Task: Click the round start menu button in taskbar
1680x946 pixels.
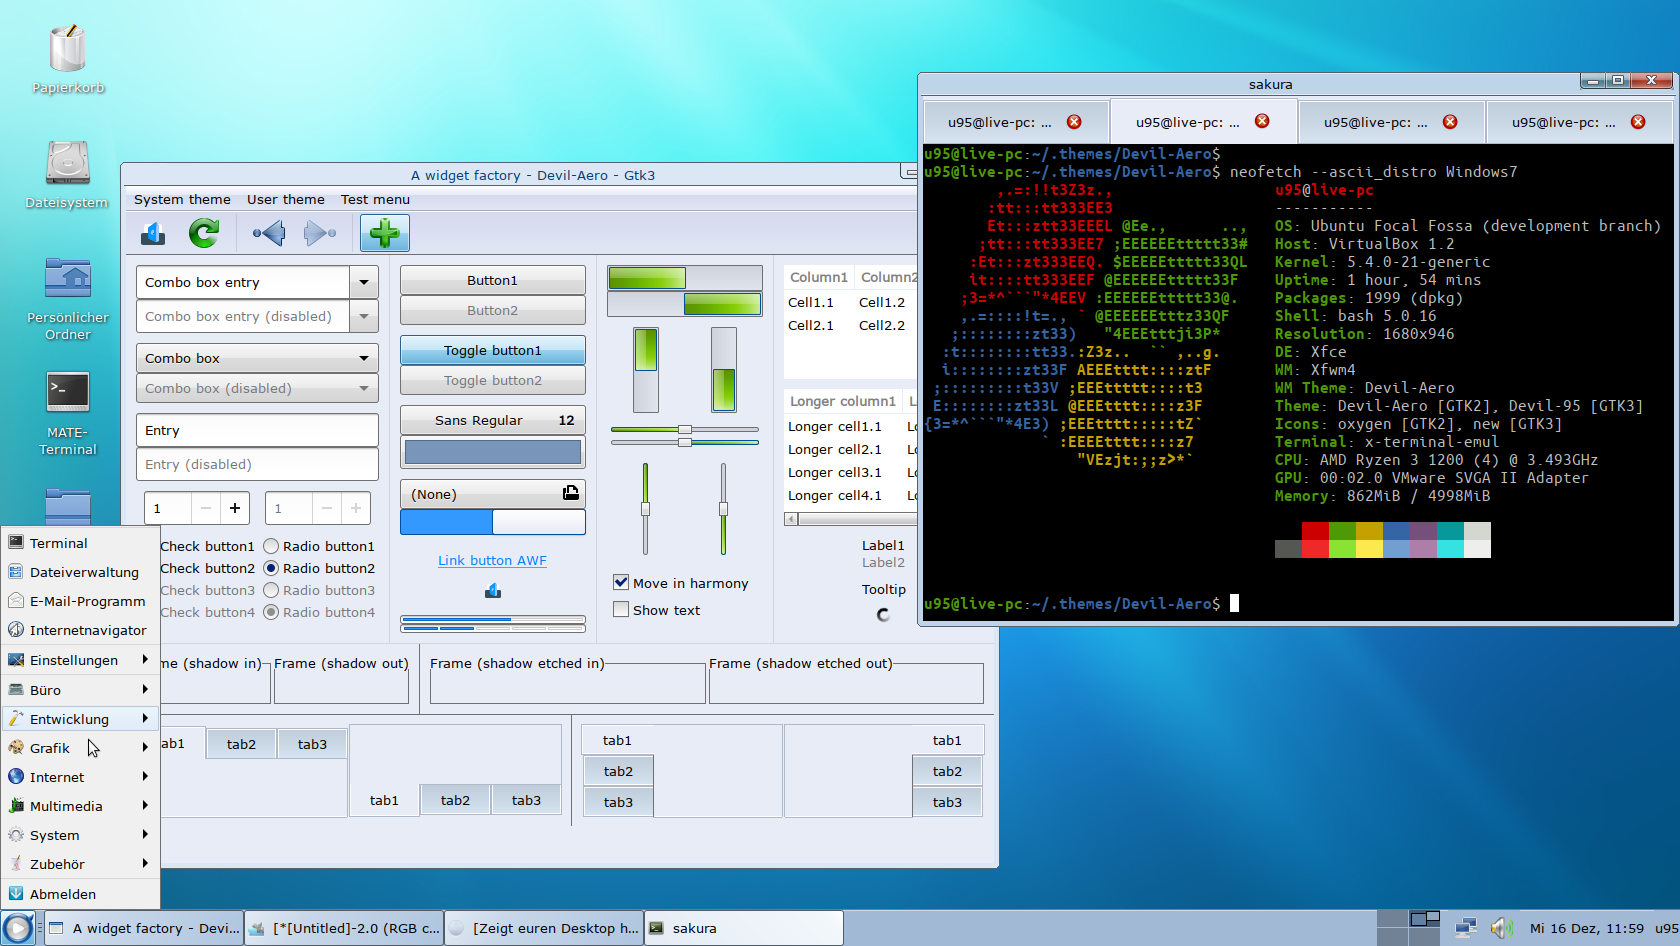Action: [x=18, y=928]
